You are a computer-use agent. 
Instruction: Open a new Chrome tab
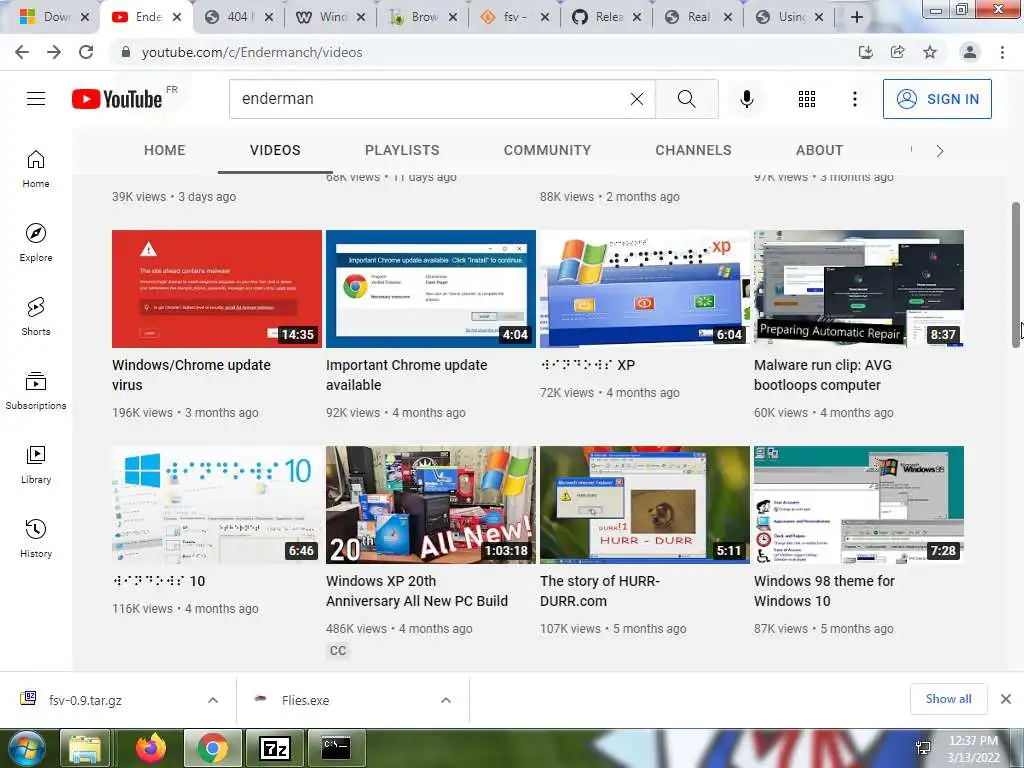coord(857,17)
